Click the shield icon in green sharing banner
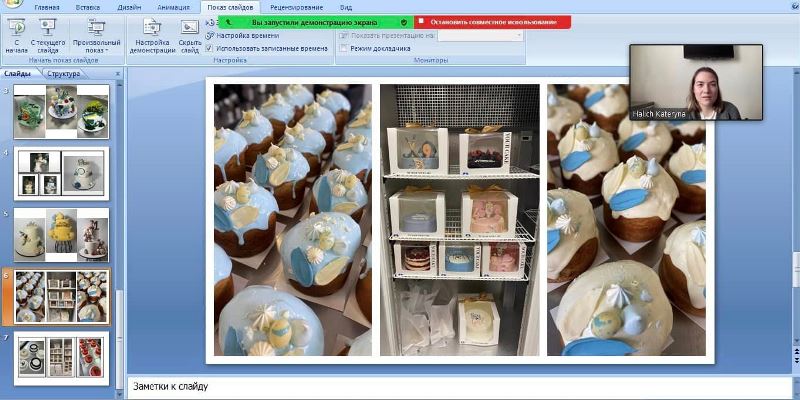The width and height of the screenshot is (800, 400). [404, 22]
